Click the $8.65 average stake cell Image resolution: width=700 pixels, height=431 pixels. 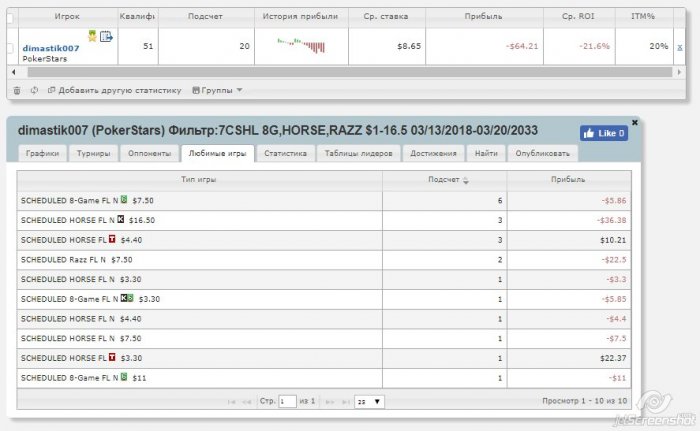click(387, 46)
